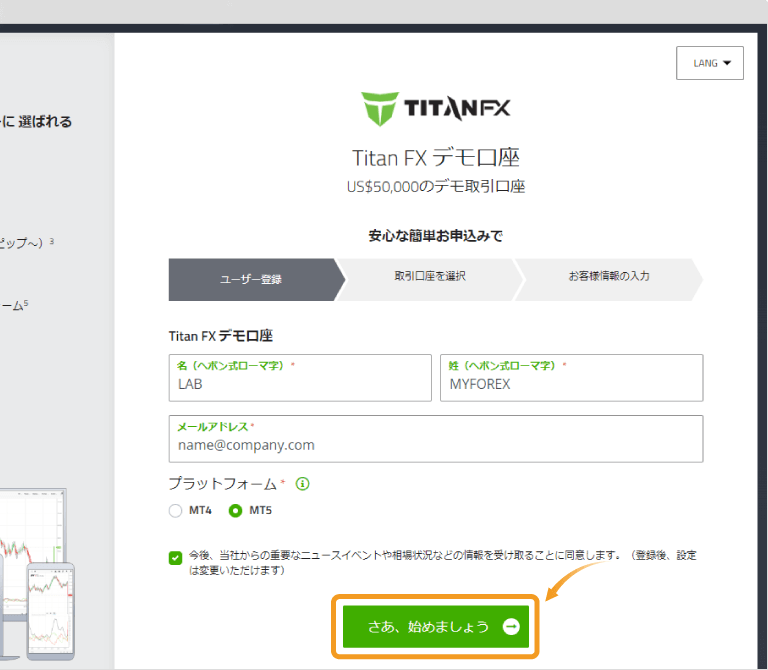768x670 pixels.
Task: Click the Titan FX デモ口座 form heading
Action: coord(221,336)
